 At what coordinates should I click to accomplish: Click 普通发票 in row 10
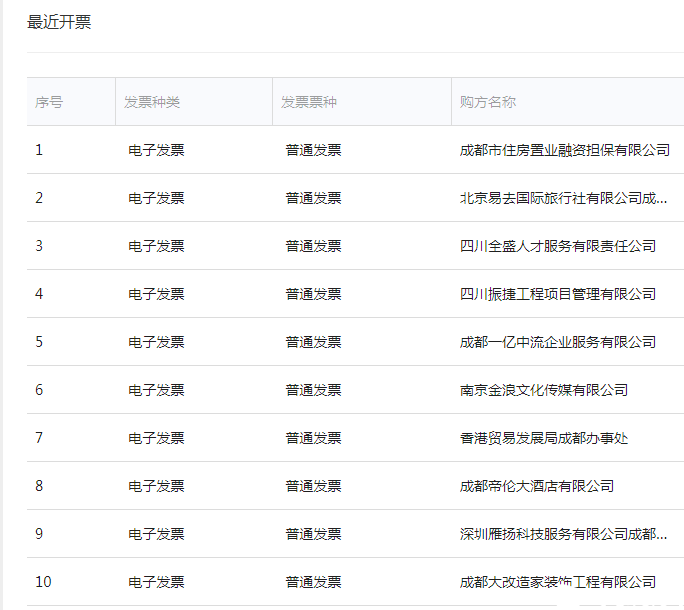coord(313,582)
